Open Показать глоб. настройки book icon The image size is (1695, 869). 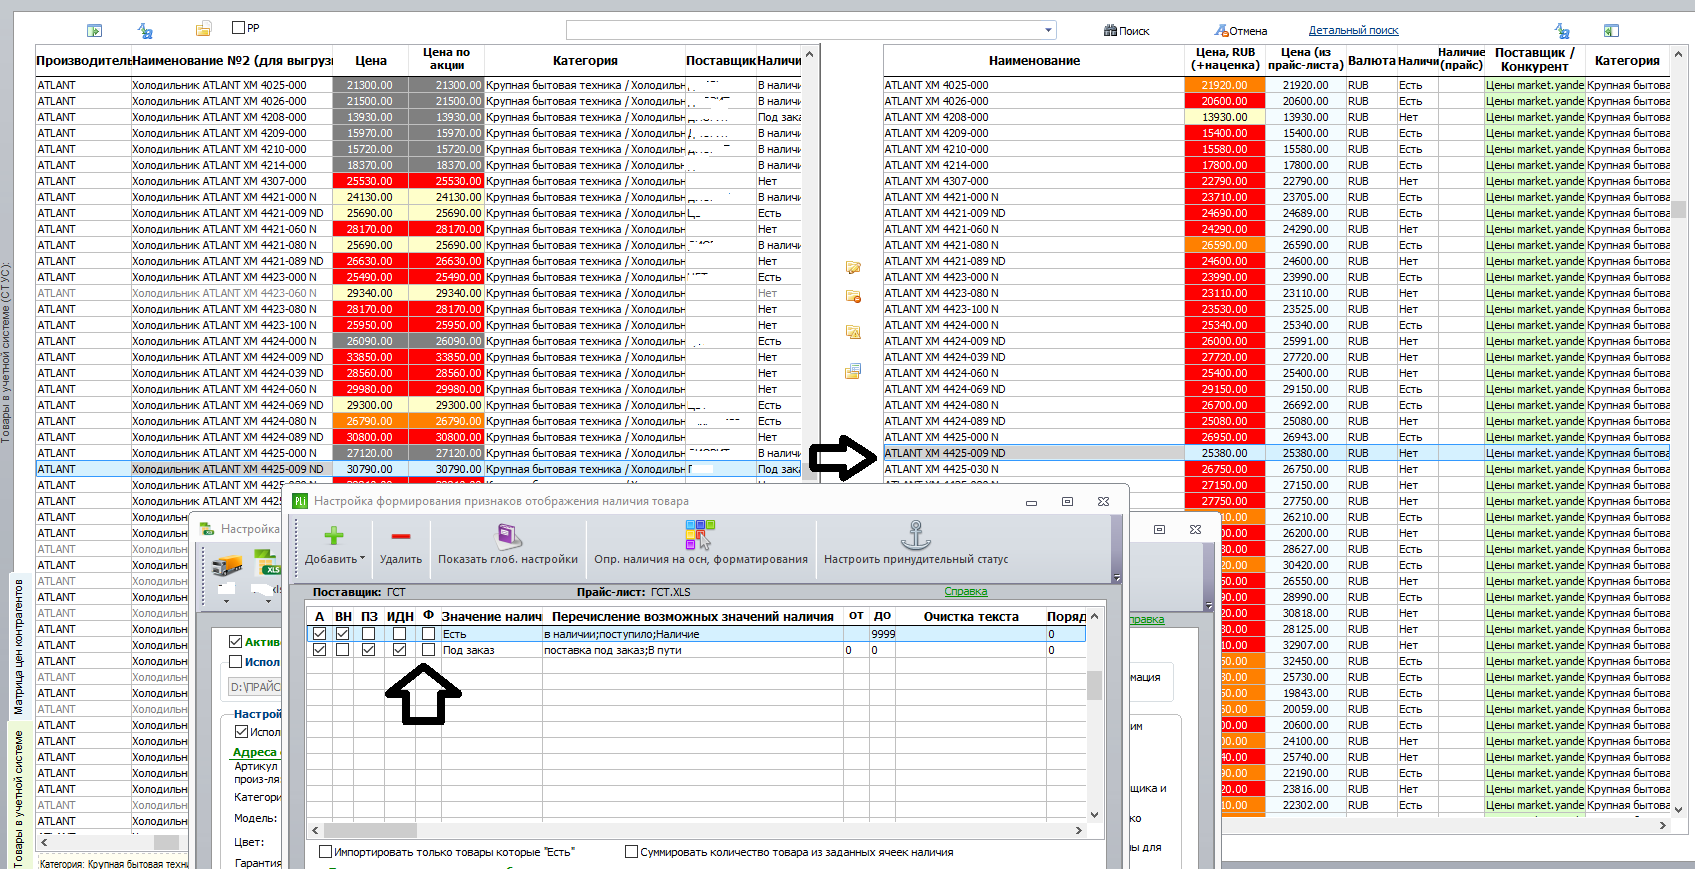pos(509,536)
